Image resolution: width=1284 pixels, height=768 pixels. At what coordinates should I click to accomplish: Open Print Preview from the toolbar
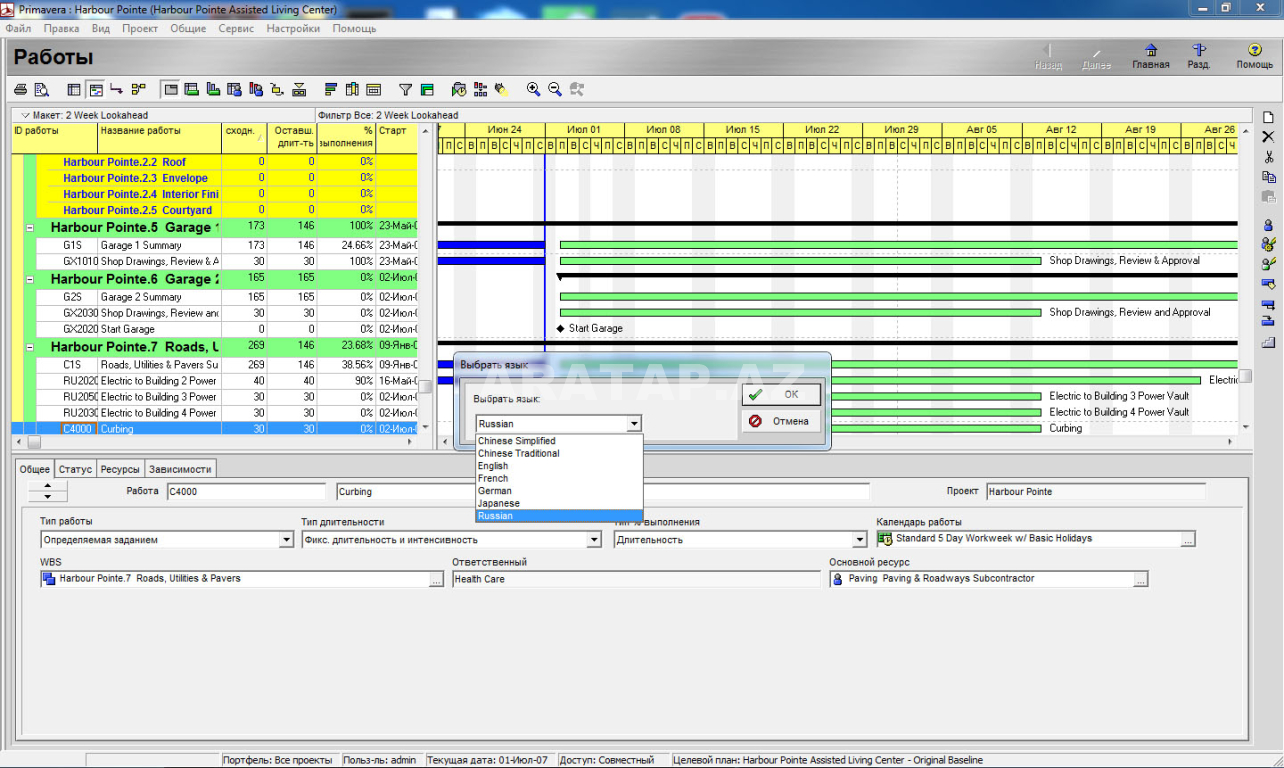tap(41, 90)
